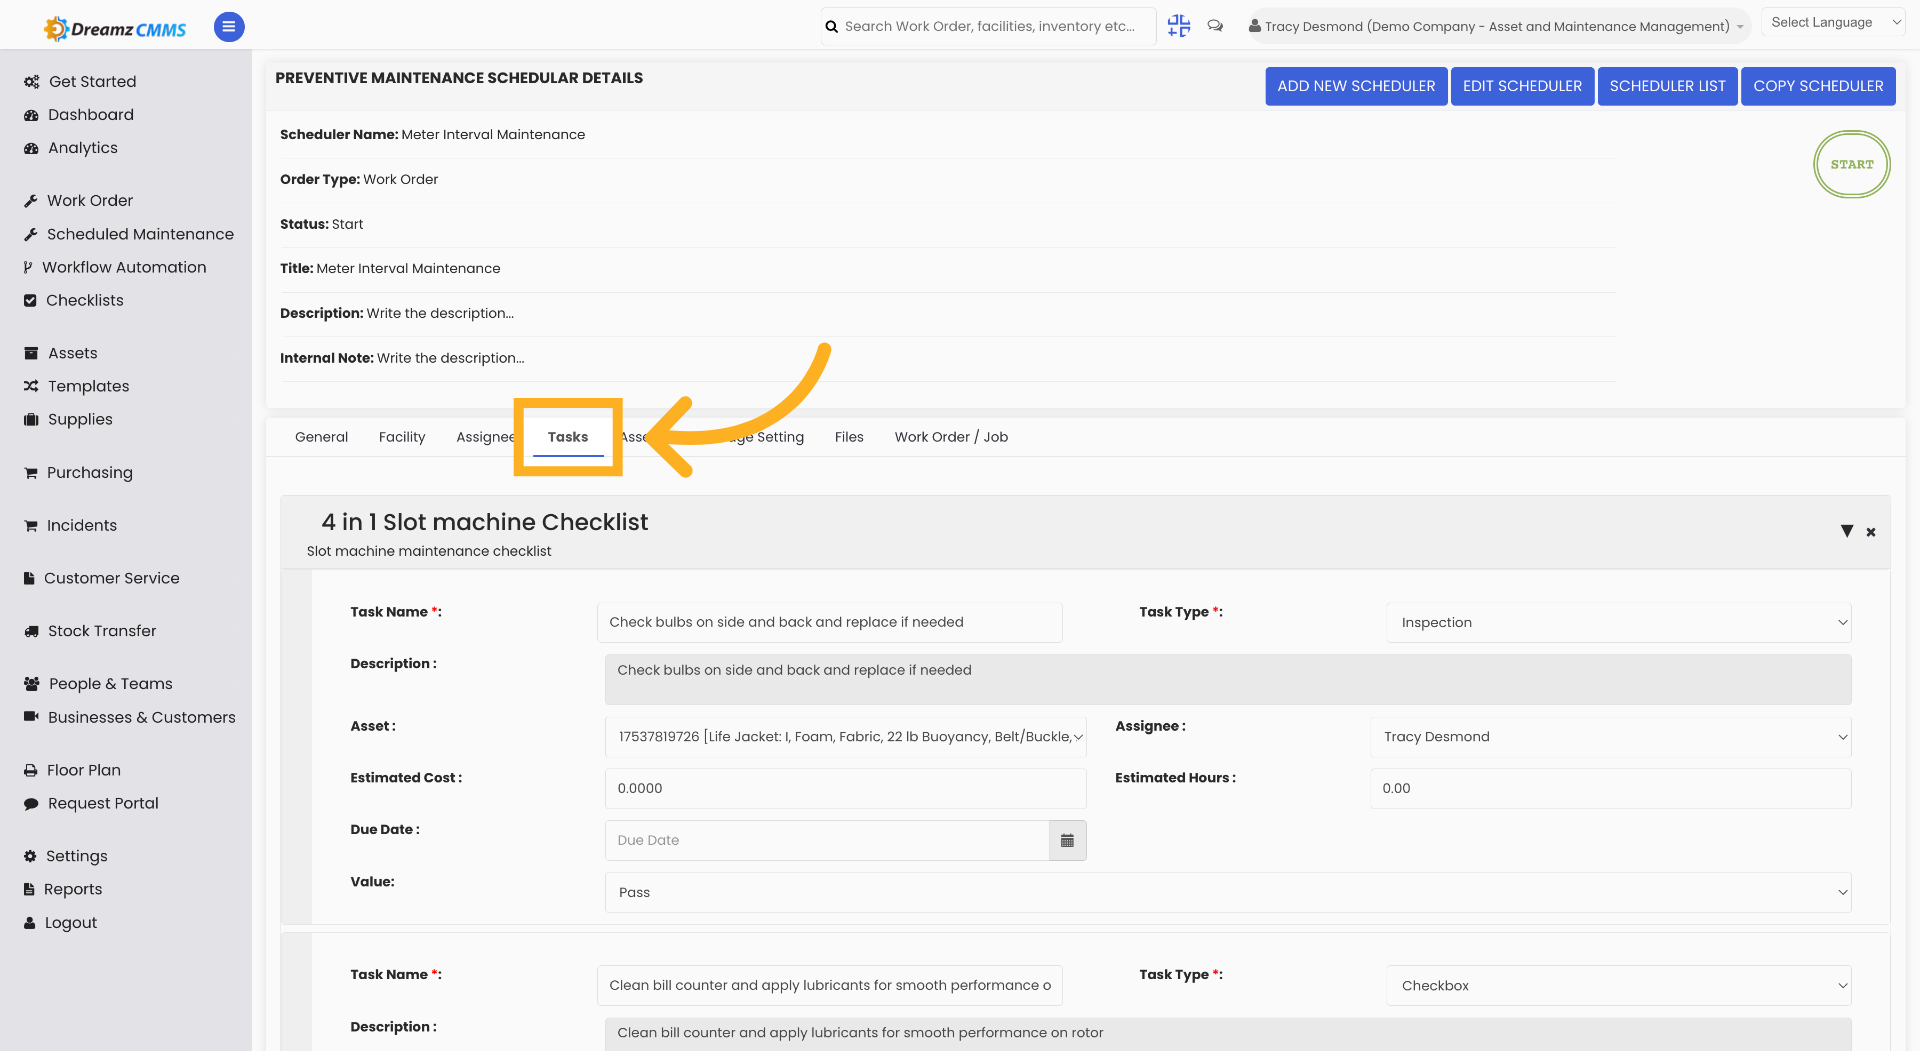The width and height of the screenshot is (1920, 1051).
Task: Click the Templates shuffle icon
Action: [31, 386]
